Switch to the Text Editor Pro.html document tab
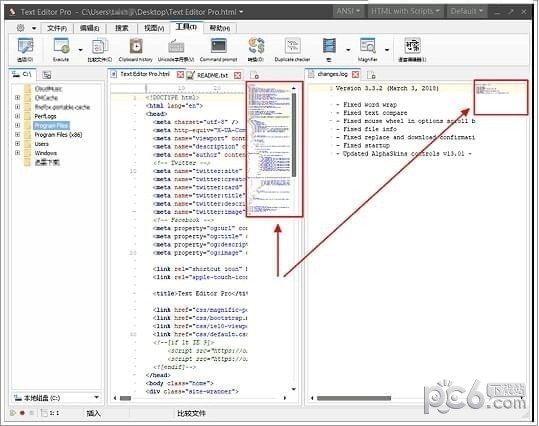Viewport: 539px width, 426px height. point(145,74)
